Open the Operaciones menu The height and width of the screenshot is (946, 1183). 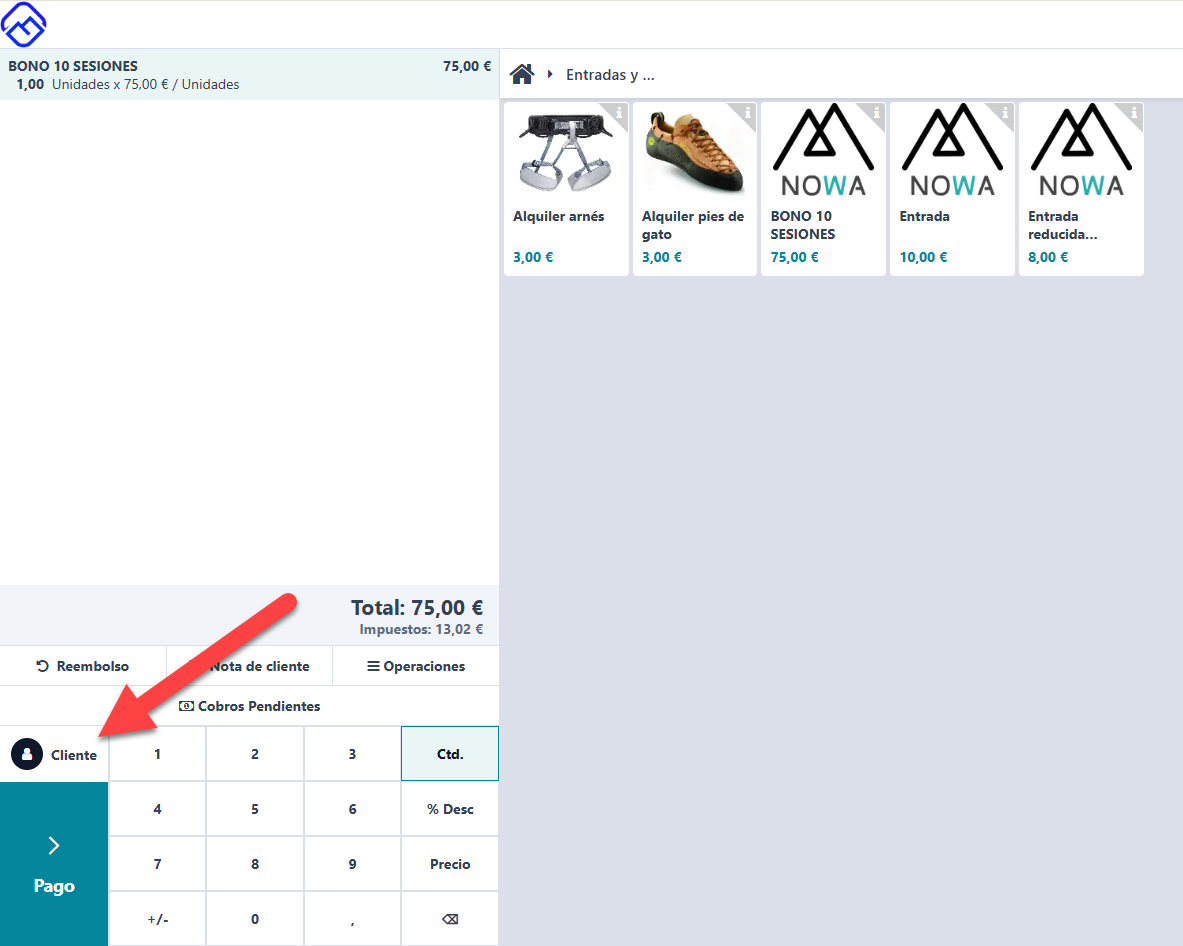[416, 666]
